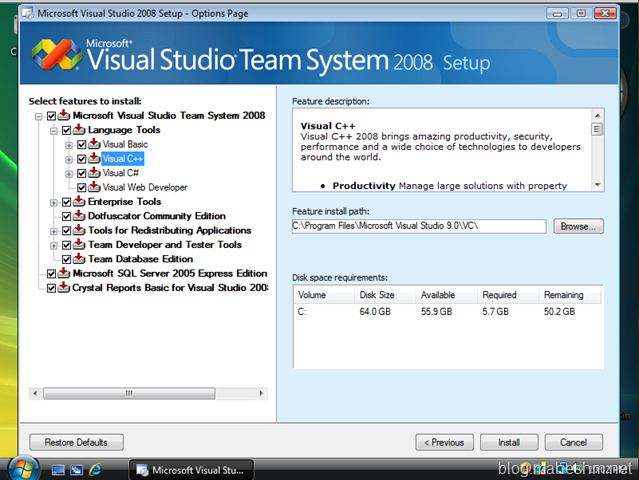Expand the Visual Basic node
This screenshot has height=480, width=639.
(x=69, y=145)
